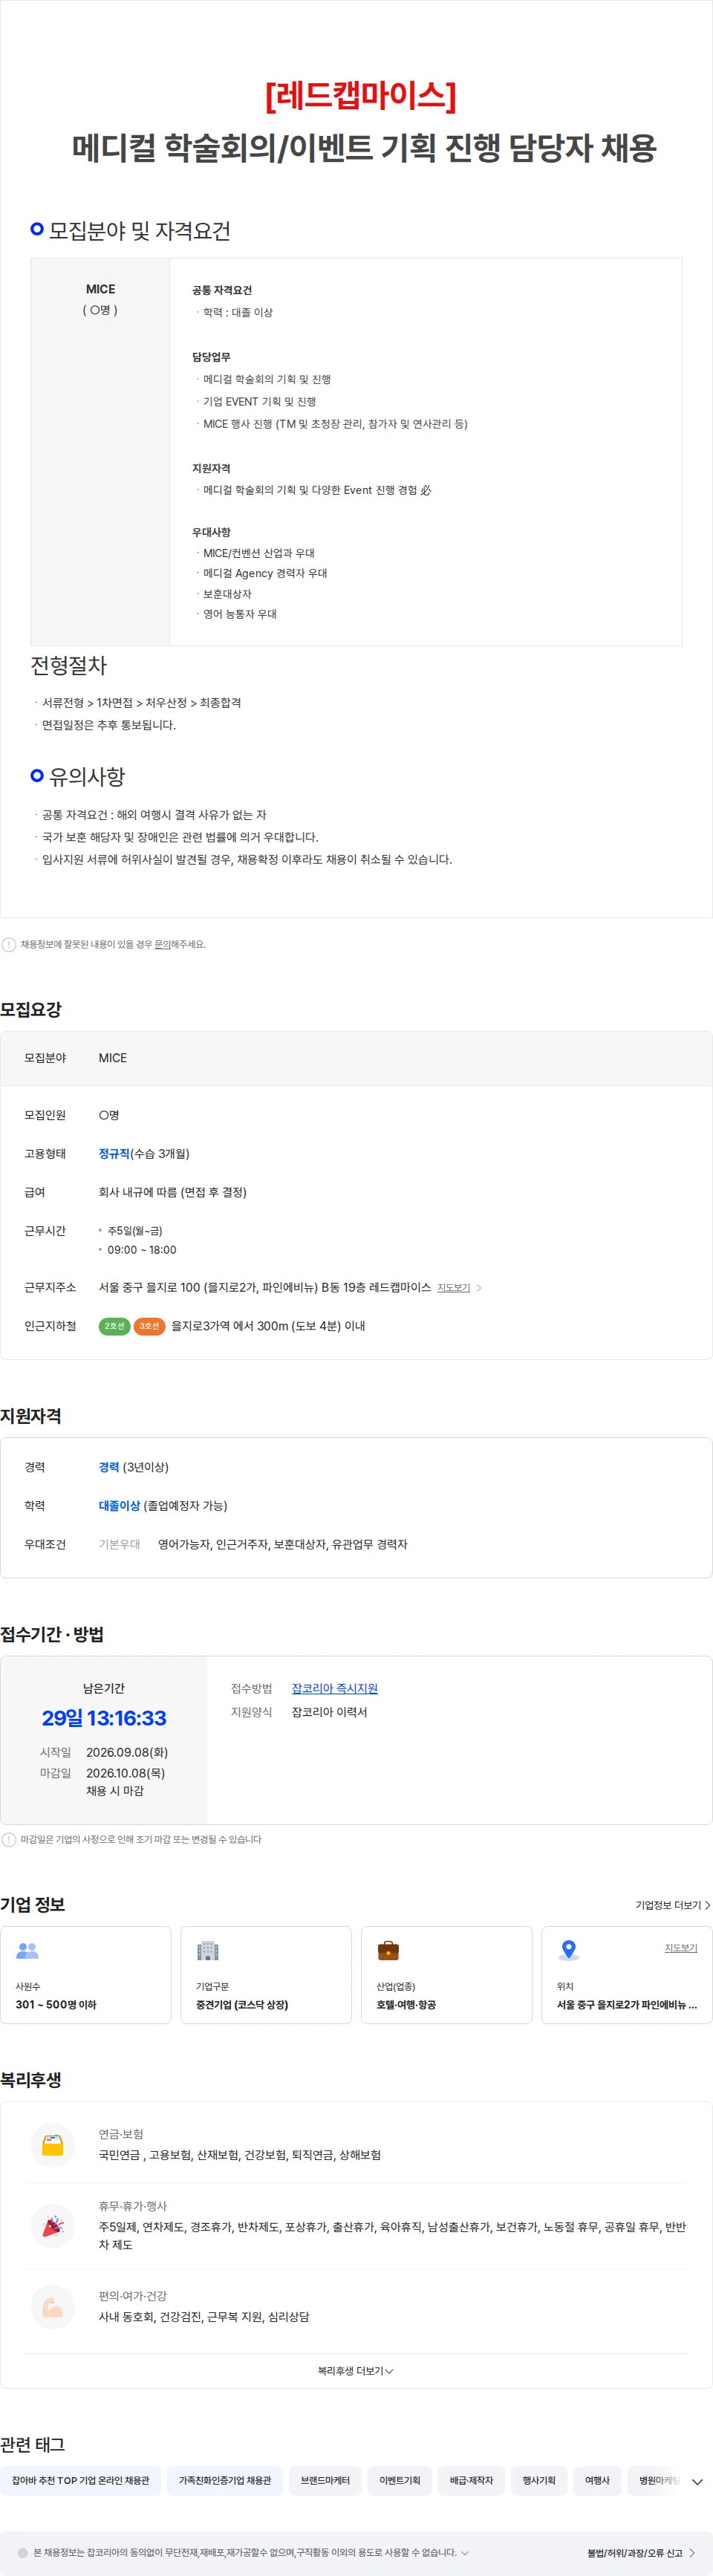Click the remaining time 29일 countdown
The width and height of the screenshot is (713, 2576).
pyautogui.click(x=104, y=1718)
